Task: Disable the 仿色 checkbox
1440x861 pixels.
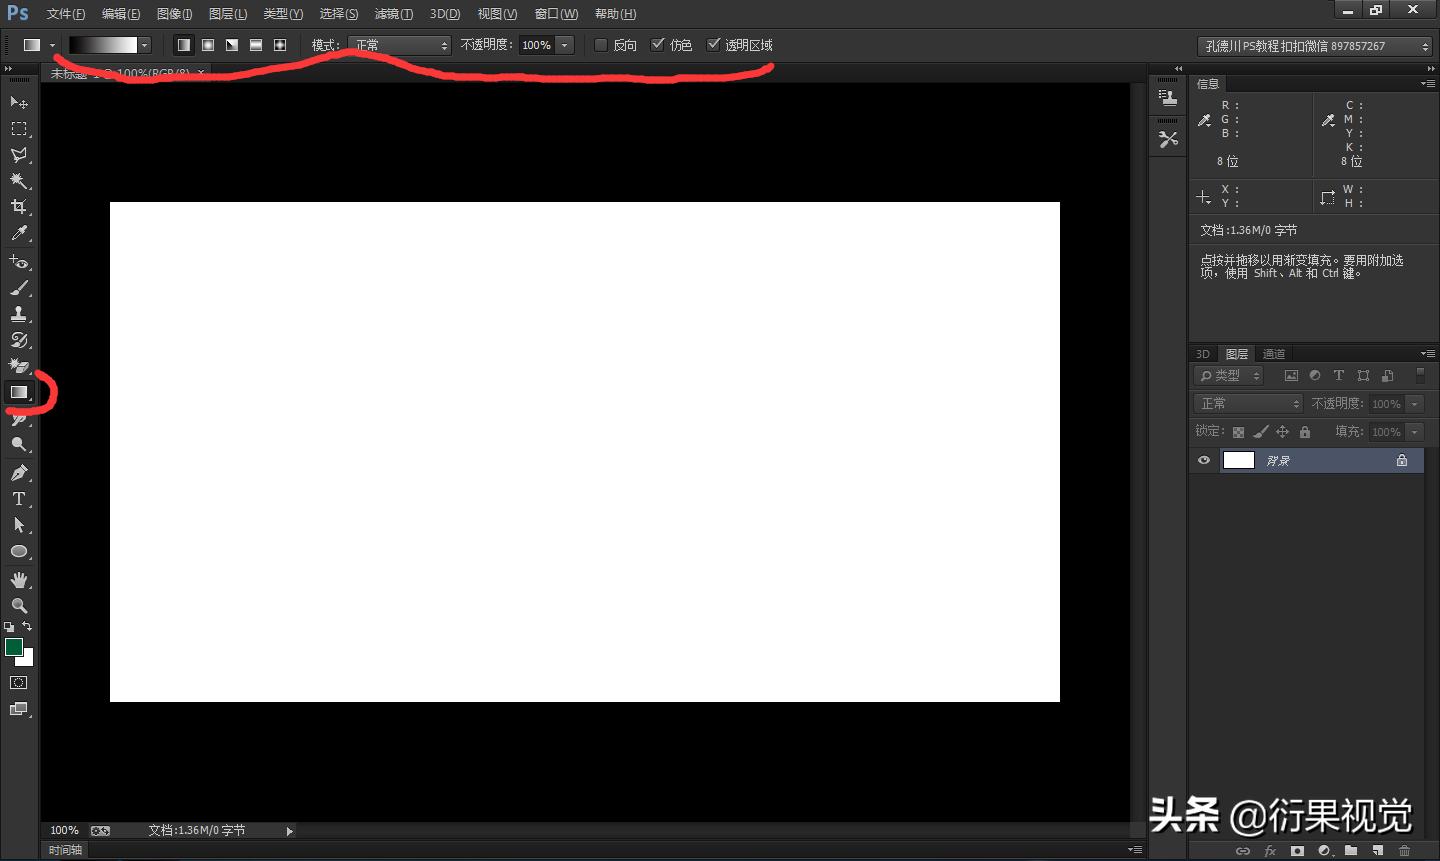Action: [x=657, y=44]
